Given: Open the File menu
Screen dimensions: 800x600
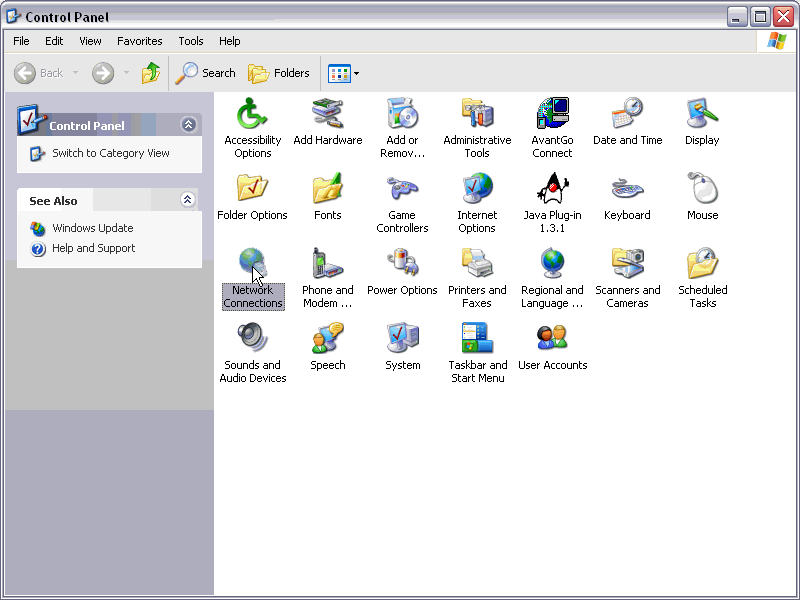Looking at the screenshot, I should [x=21, y=41].
